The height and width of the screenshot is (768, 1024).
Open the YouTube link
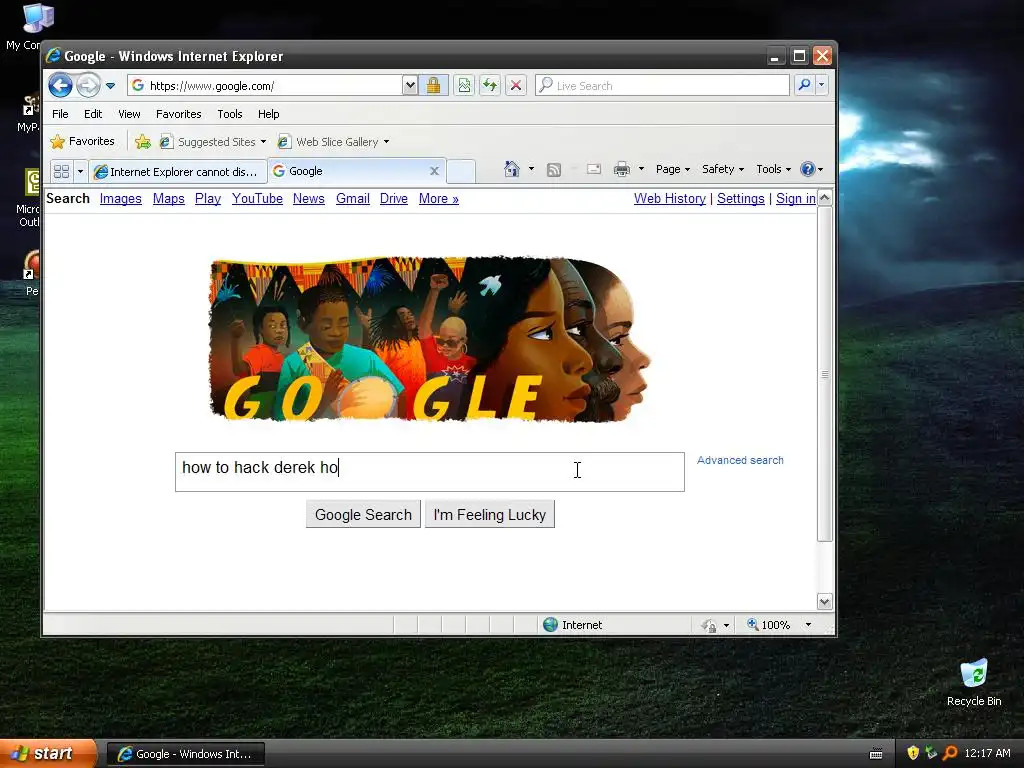[x=257, y=199]
